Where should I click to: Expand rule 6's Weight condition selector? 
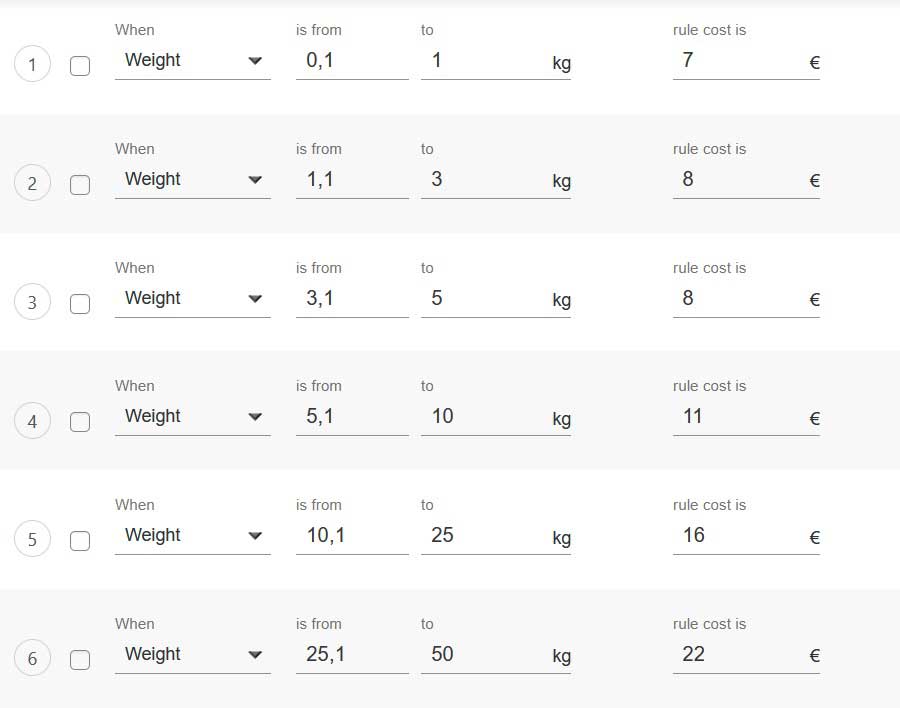coord(192,655)
